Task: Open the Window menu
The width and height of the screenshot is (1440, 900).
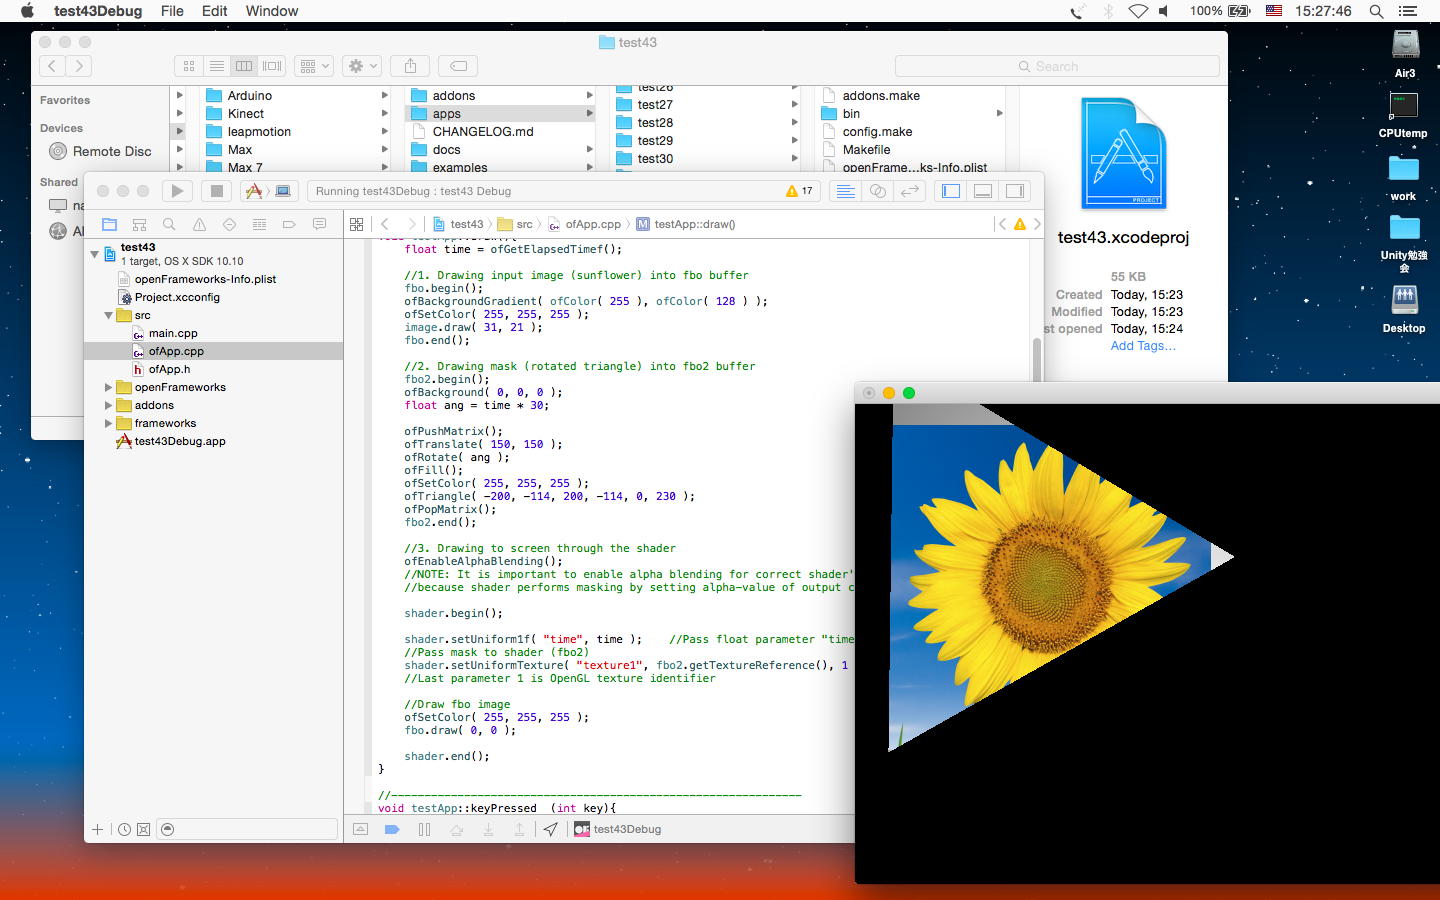Action: [x=271, y=11]
